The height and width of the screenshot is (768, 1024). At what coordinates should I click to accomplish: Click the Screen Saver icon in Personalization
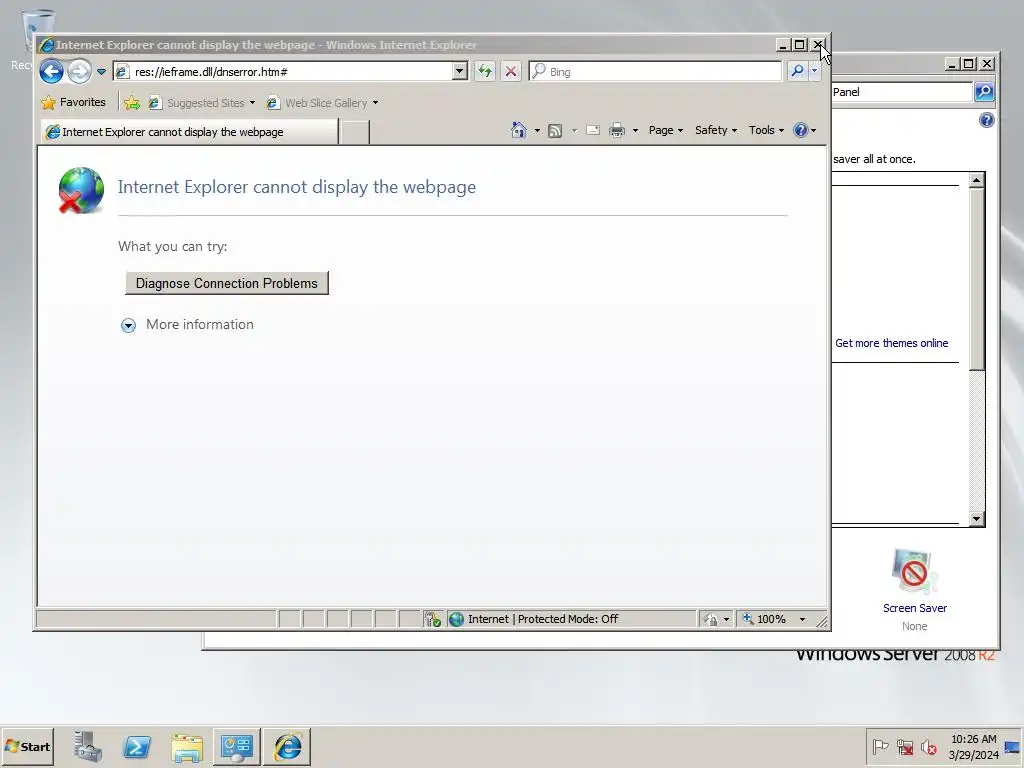pyautogui.click(x=914, y=572)
